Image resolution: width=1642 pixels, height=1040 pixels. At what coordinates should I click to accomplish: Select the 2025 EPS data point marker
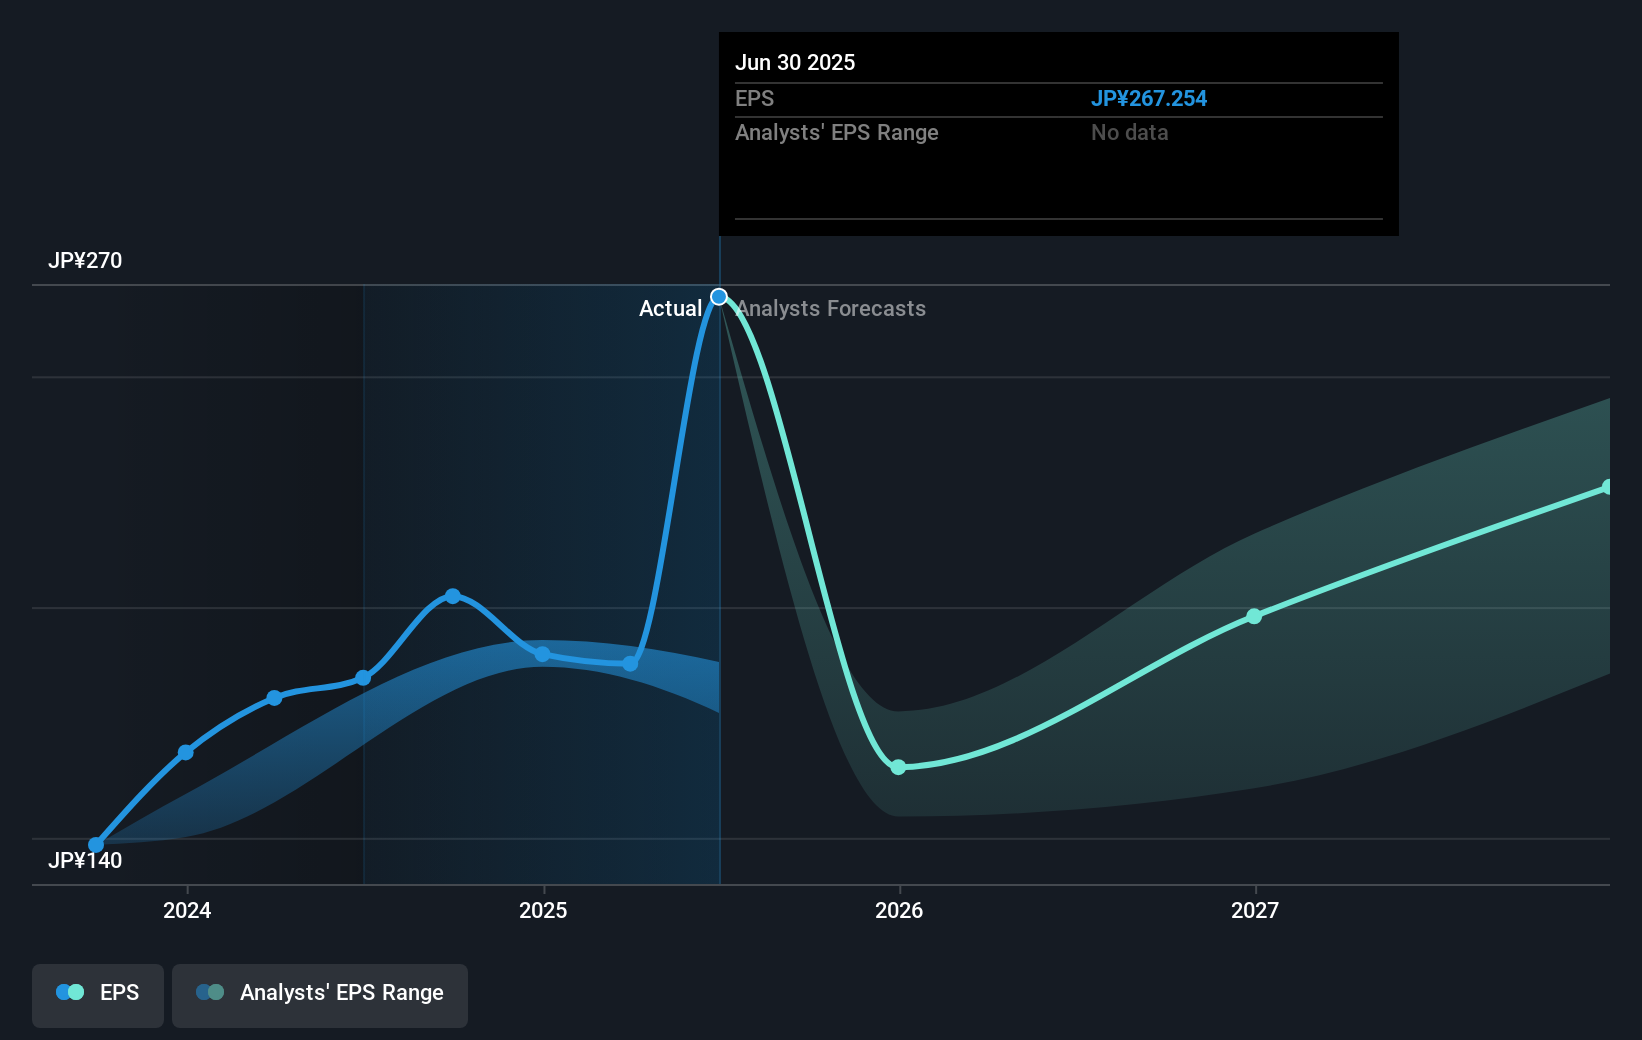point(543,654)
